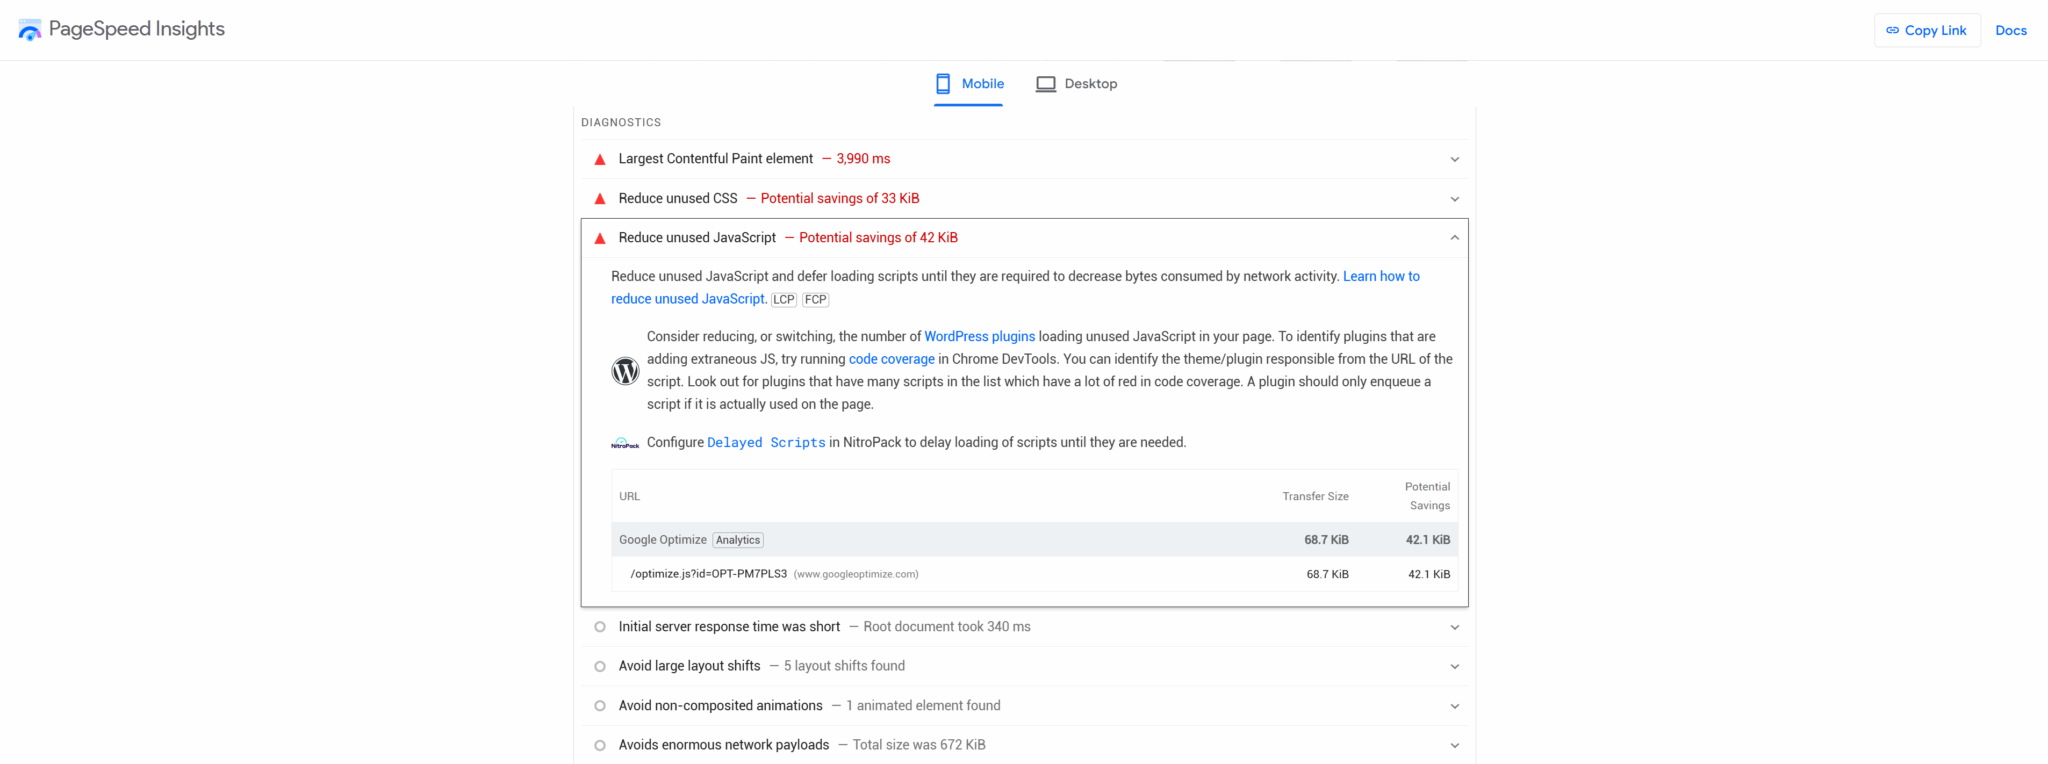The height and width of the screenshot is (764, 2048).
Task: Expand the Largest Contentful Paint element audit
Action: pyautogui.click(x=1455, y=159)
